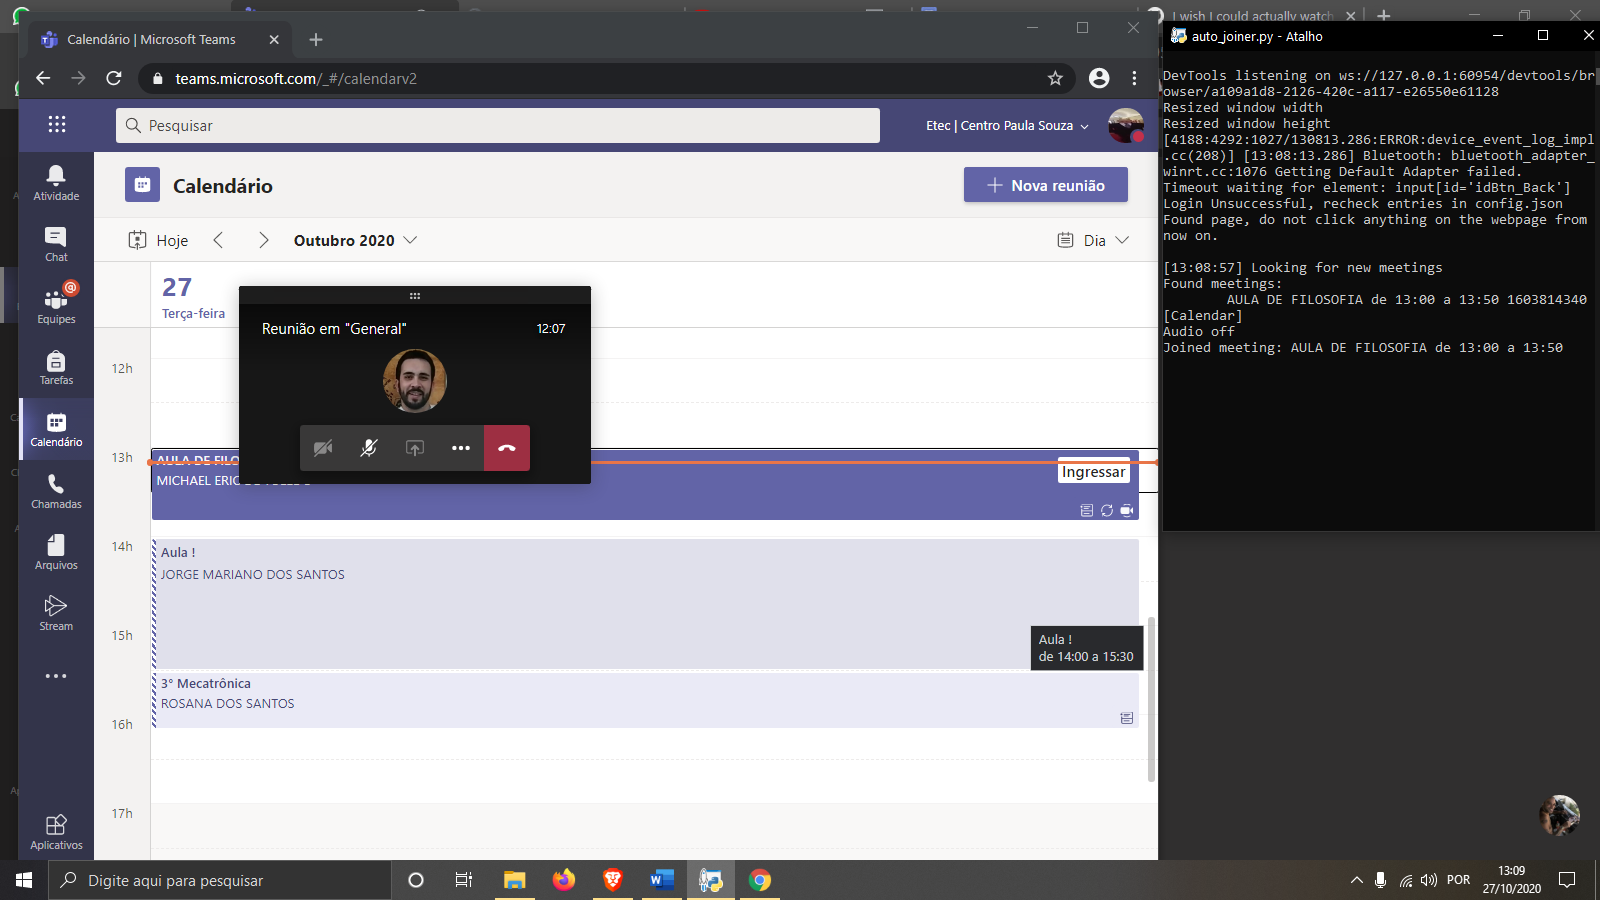Viewport: 1600px width, 900px height.
Task: Turn on the camera in the meeting popup
Action: click(323, 448)
